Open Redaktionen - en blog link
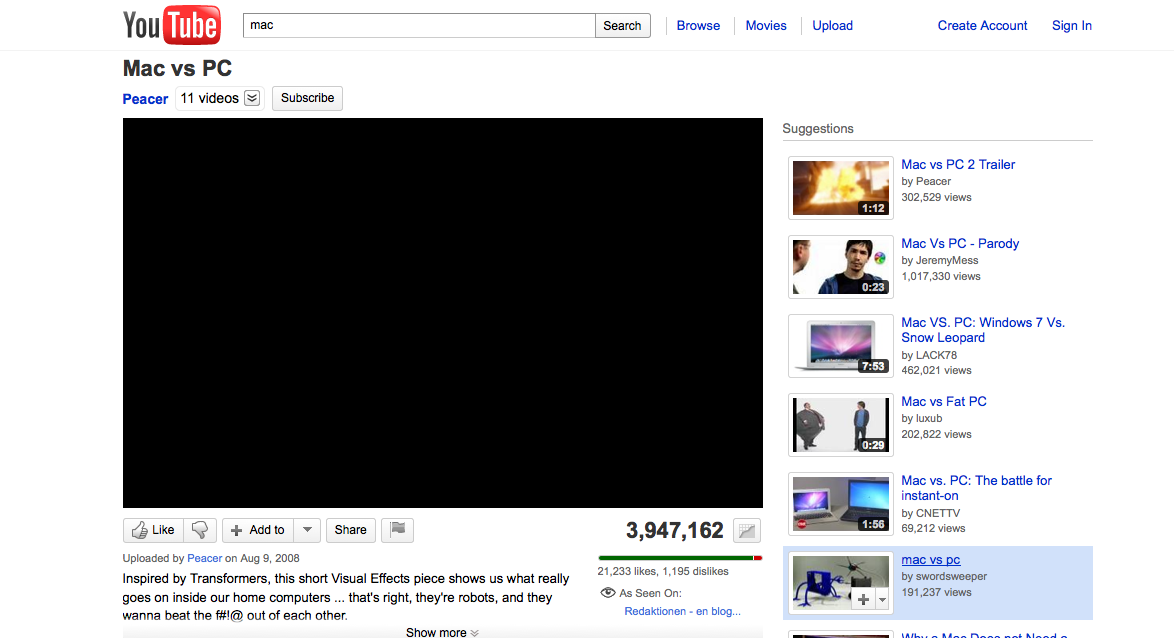 682,611
